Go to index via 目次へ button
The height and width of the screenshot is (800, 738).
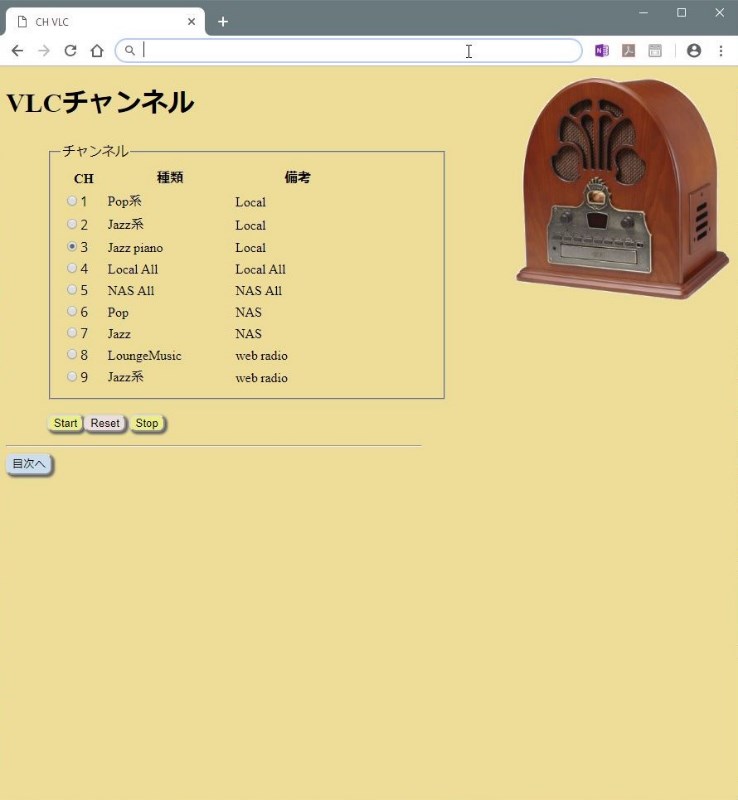[x=29, y=464]
